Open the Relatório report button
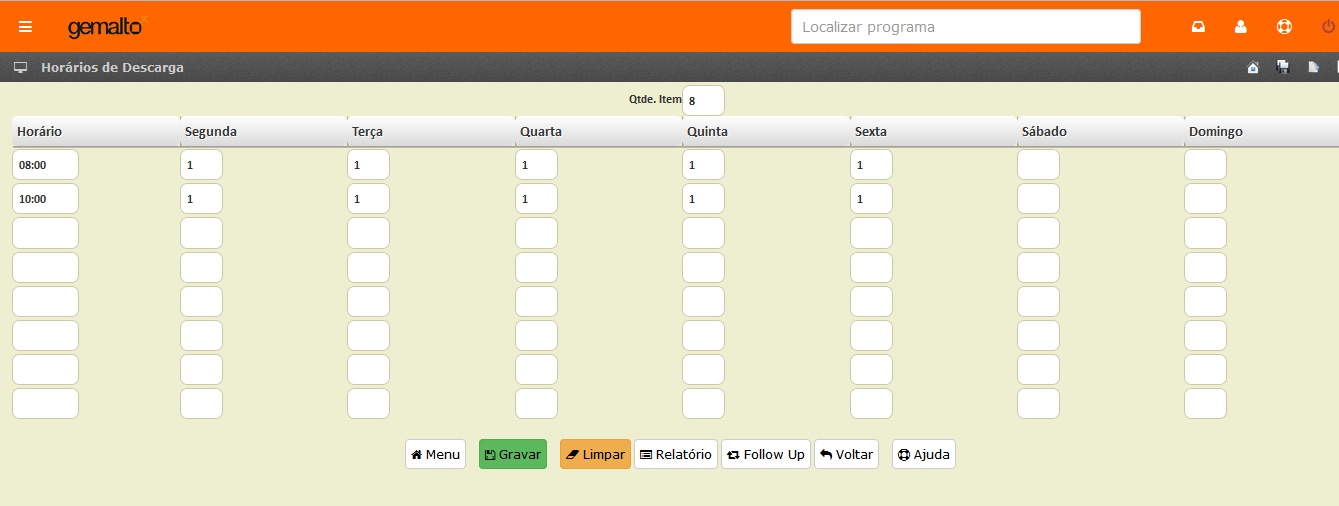This screenshot has width=1339, height=506. click(x=676, y=454)
